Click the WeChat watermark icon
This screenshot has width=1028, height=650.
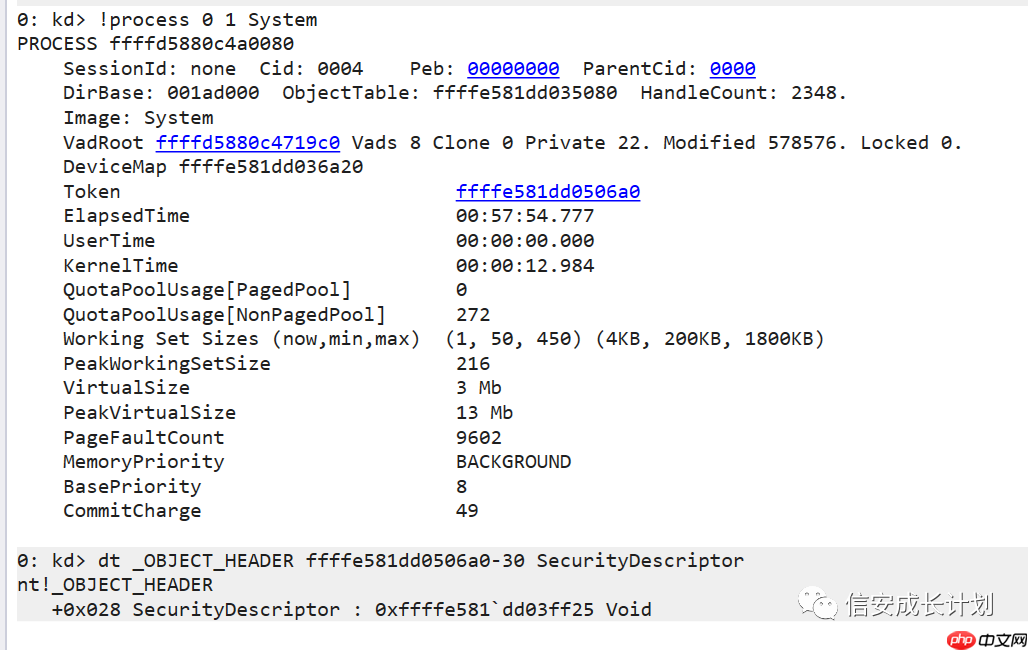[x=823, y=604]
